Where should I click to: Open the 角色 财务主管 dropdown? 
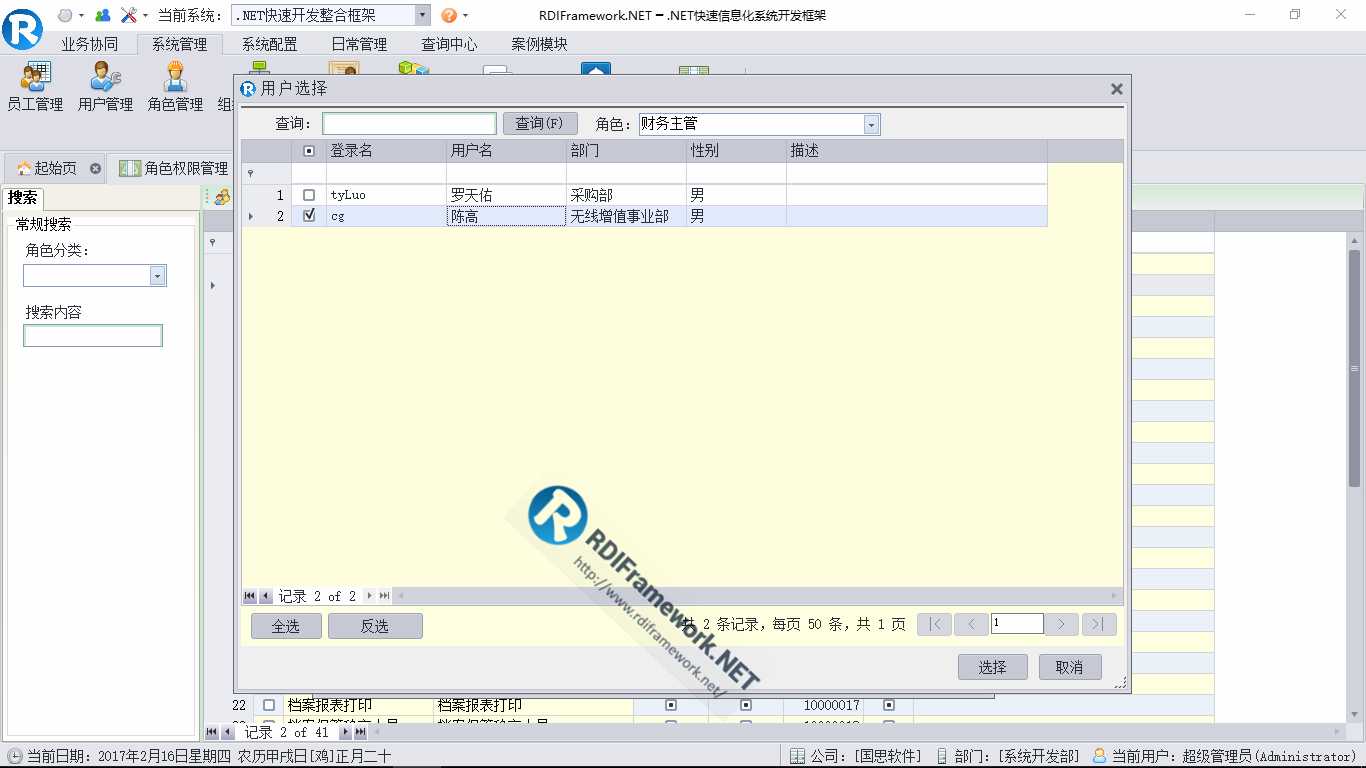871,124
